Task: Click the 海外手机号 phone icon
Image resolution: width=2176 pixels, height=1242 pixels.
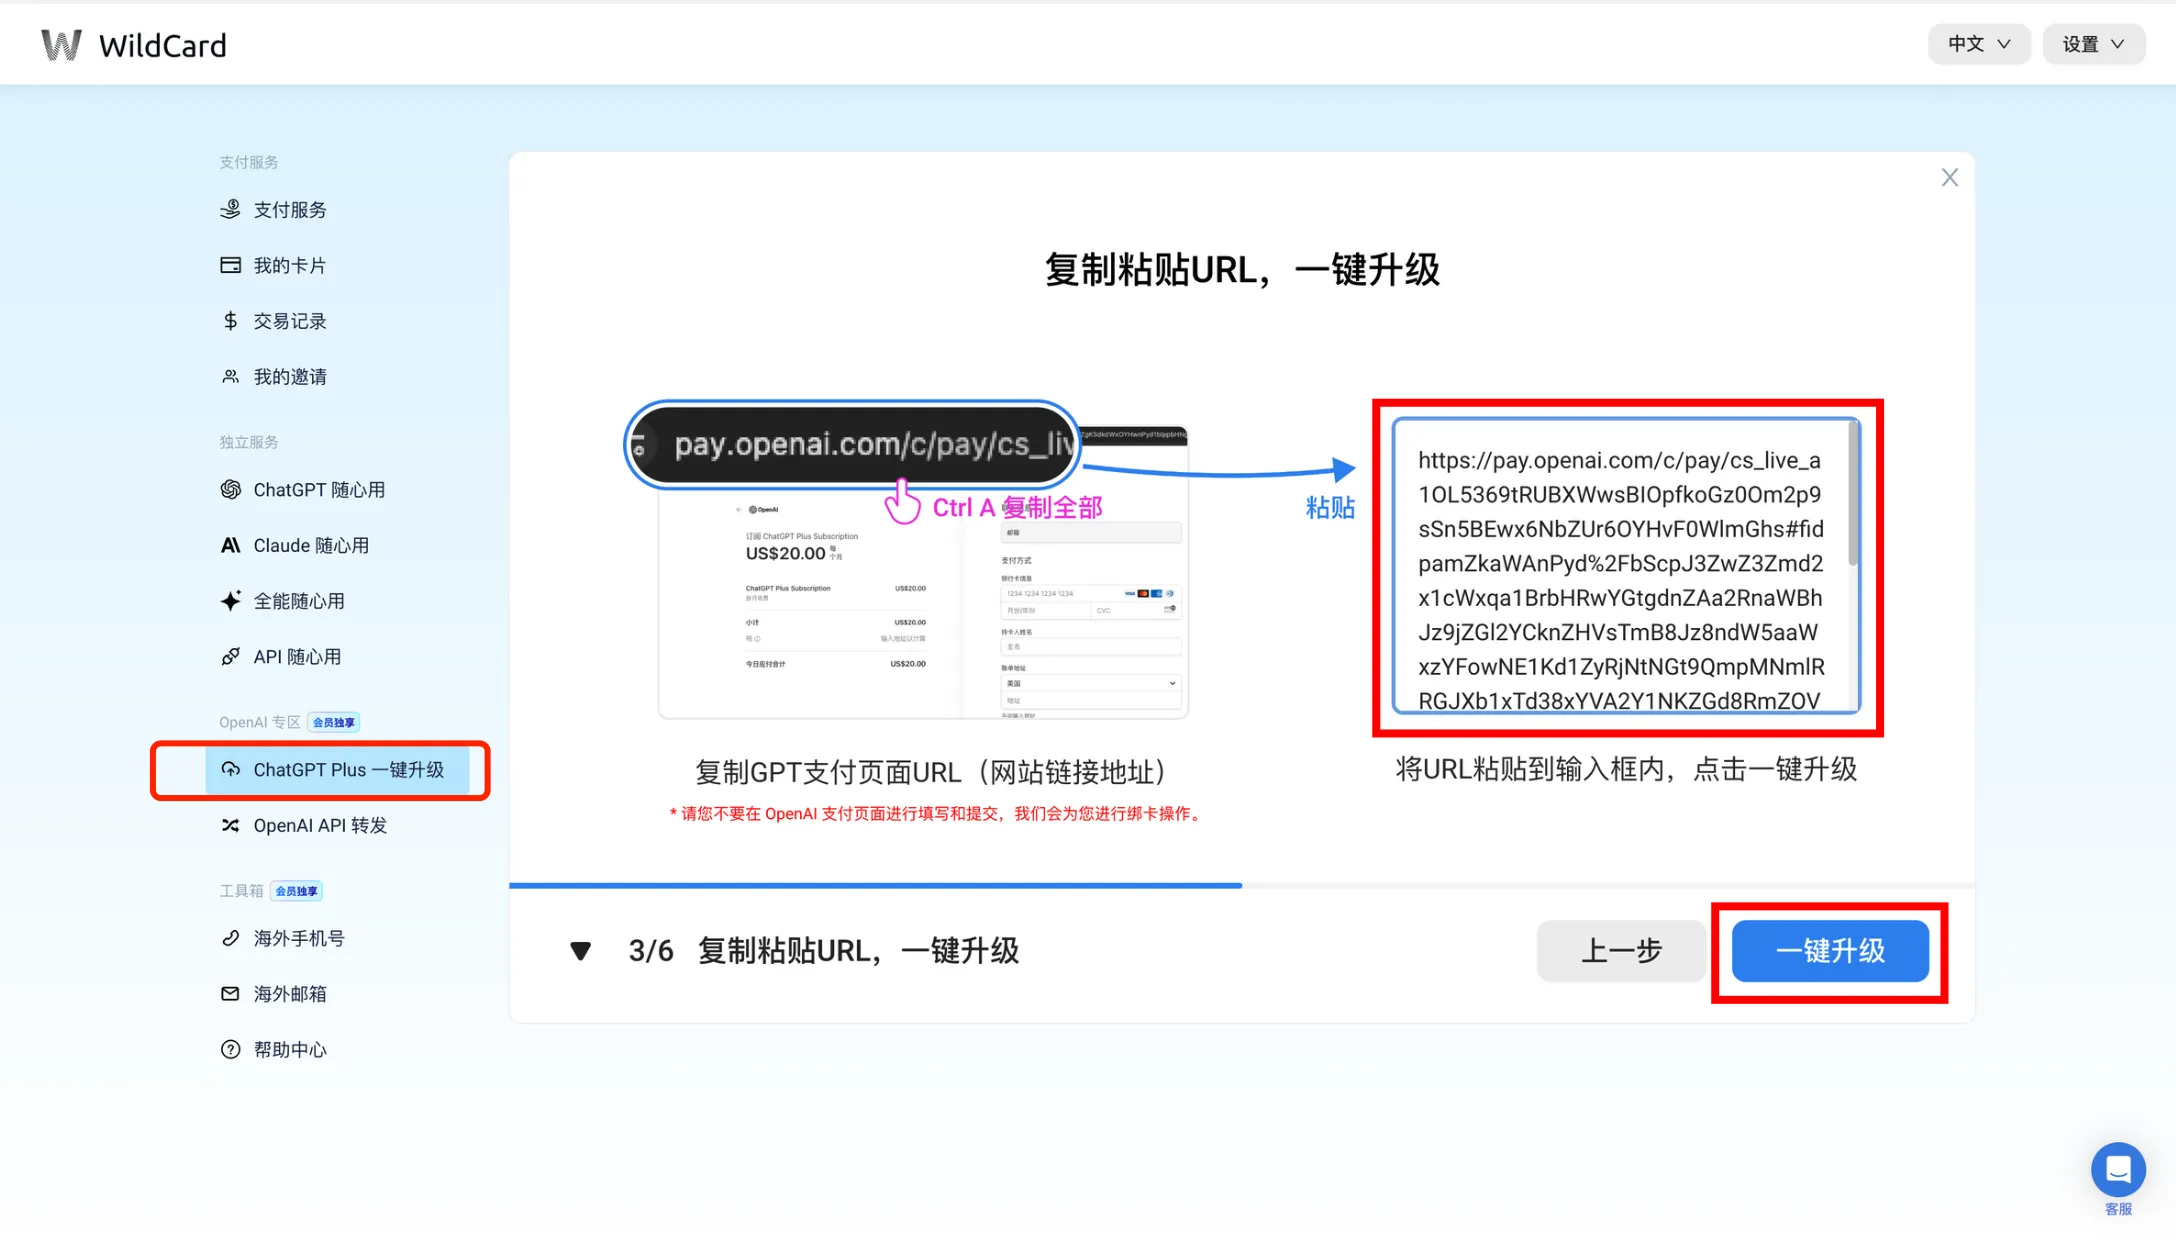Action: [231, 938]
